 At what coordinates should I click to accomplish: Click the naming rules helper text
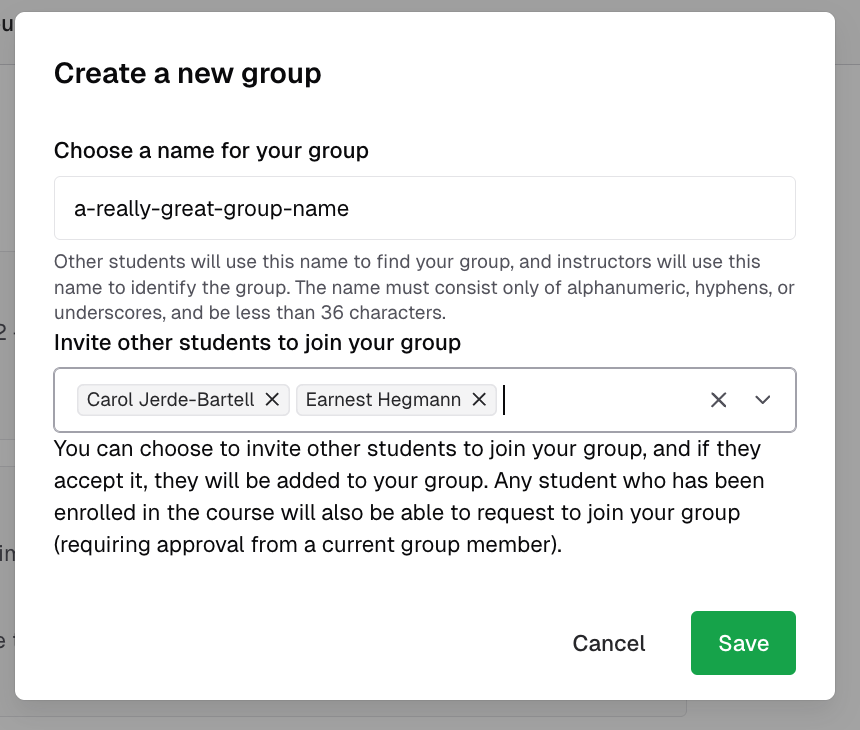[x=424, y=283]
